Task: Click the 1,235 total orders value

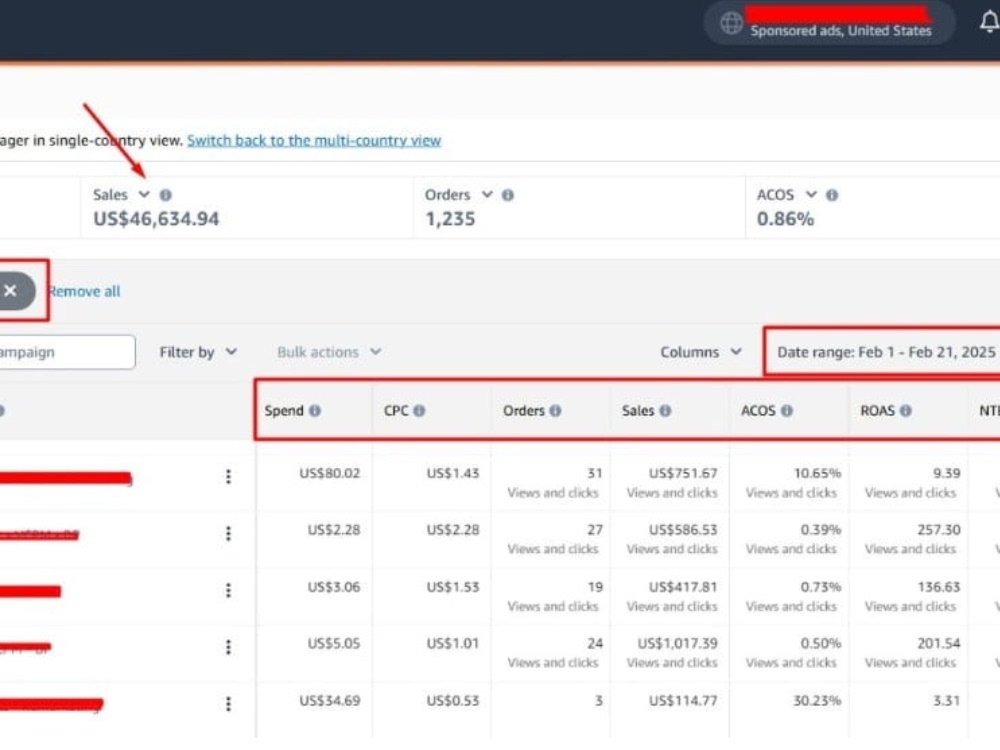Action: pos(450,219)
